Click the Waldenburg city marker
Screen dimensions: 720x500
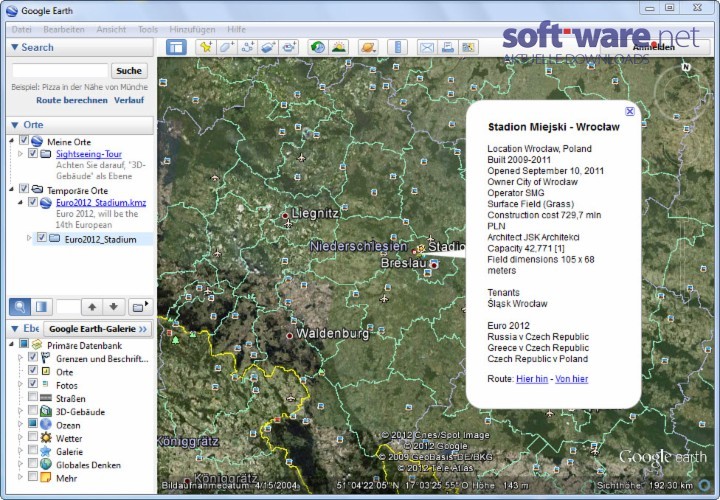tap(289, 336)
